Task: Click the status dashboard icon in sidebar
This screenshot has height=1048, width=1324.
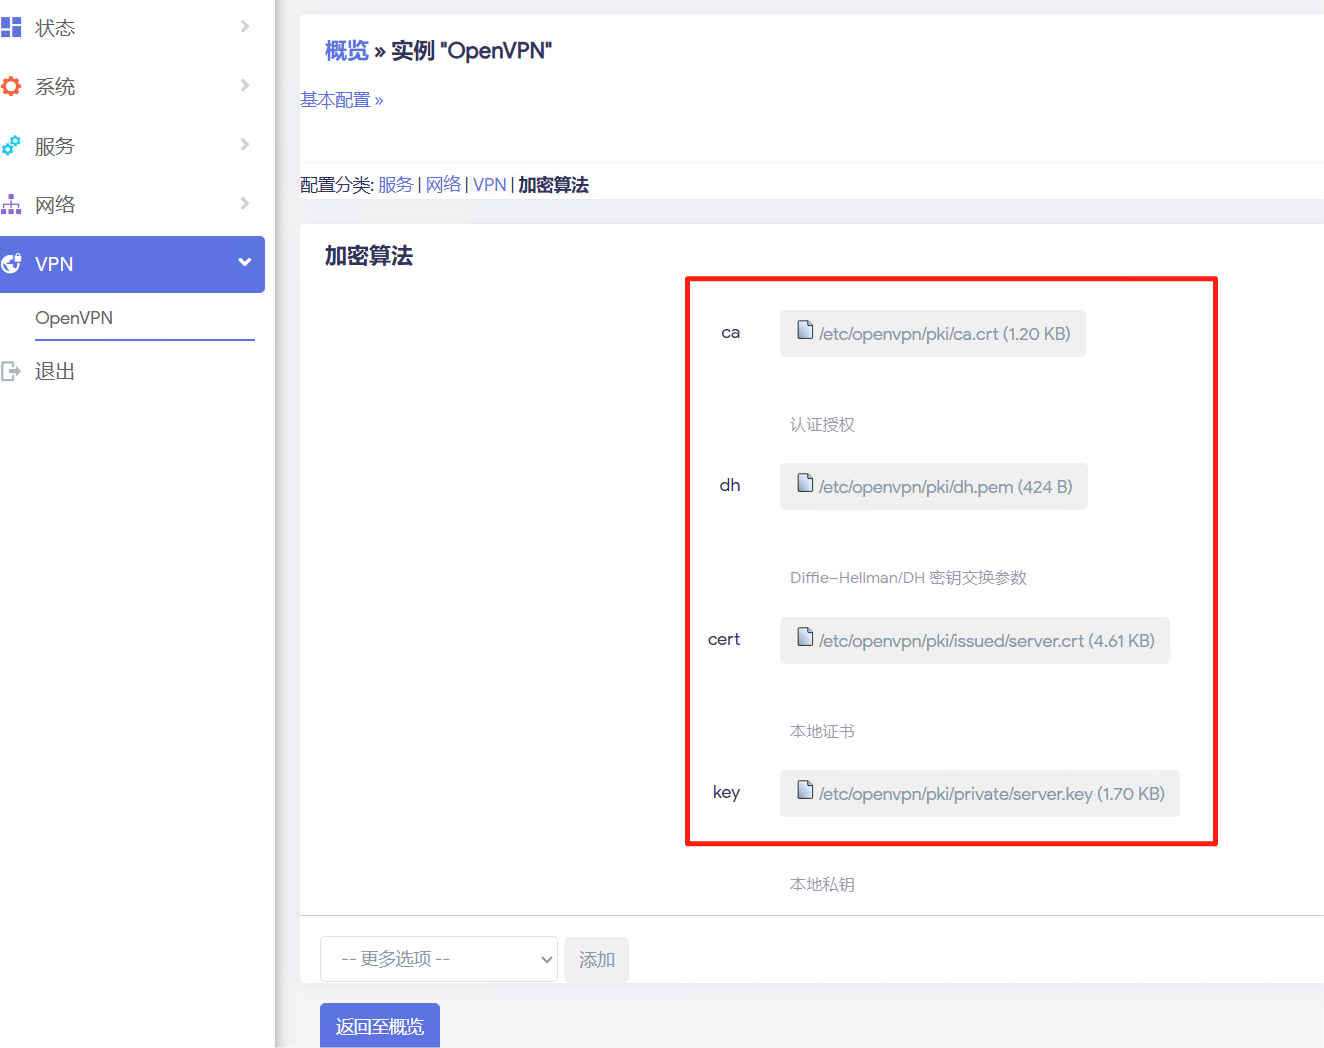Action: [11, 27]
